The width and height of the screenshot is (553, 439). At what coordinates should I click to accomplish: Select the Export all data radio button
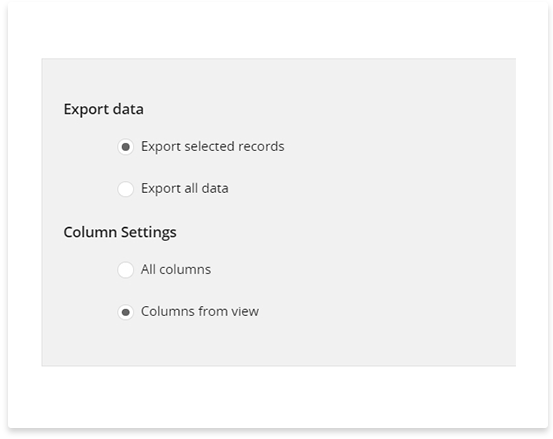click(x=126, y=189)
